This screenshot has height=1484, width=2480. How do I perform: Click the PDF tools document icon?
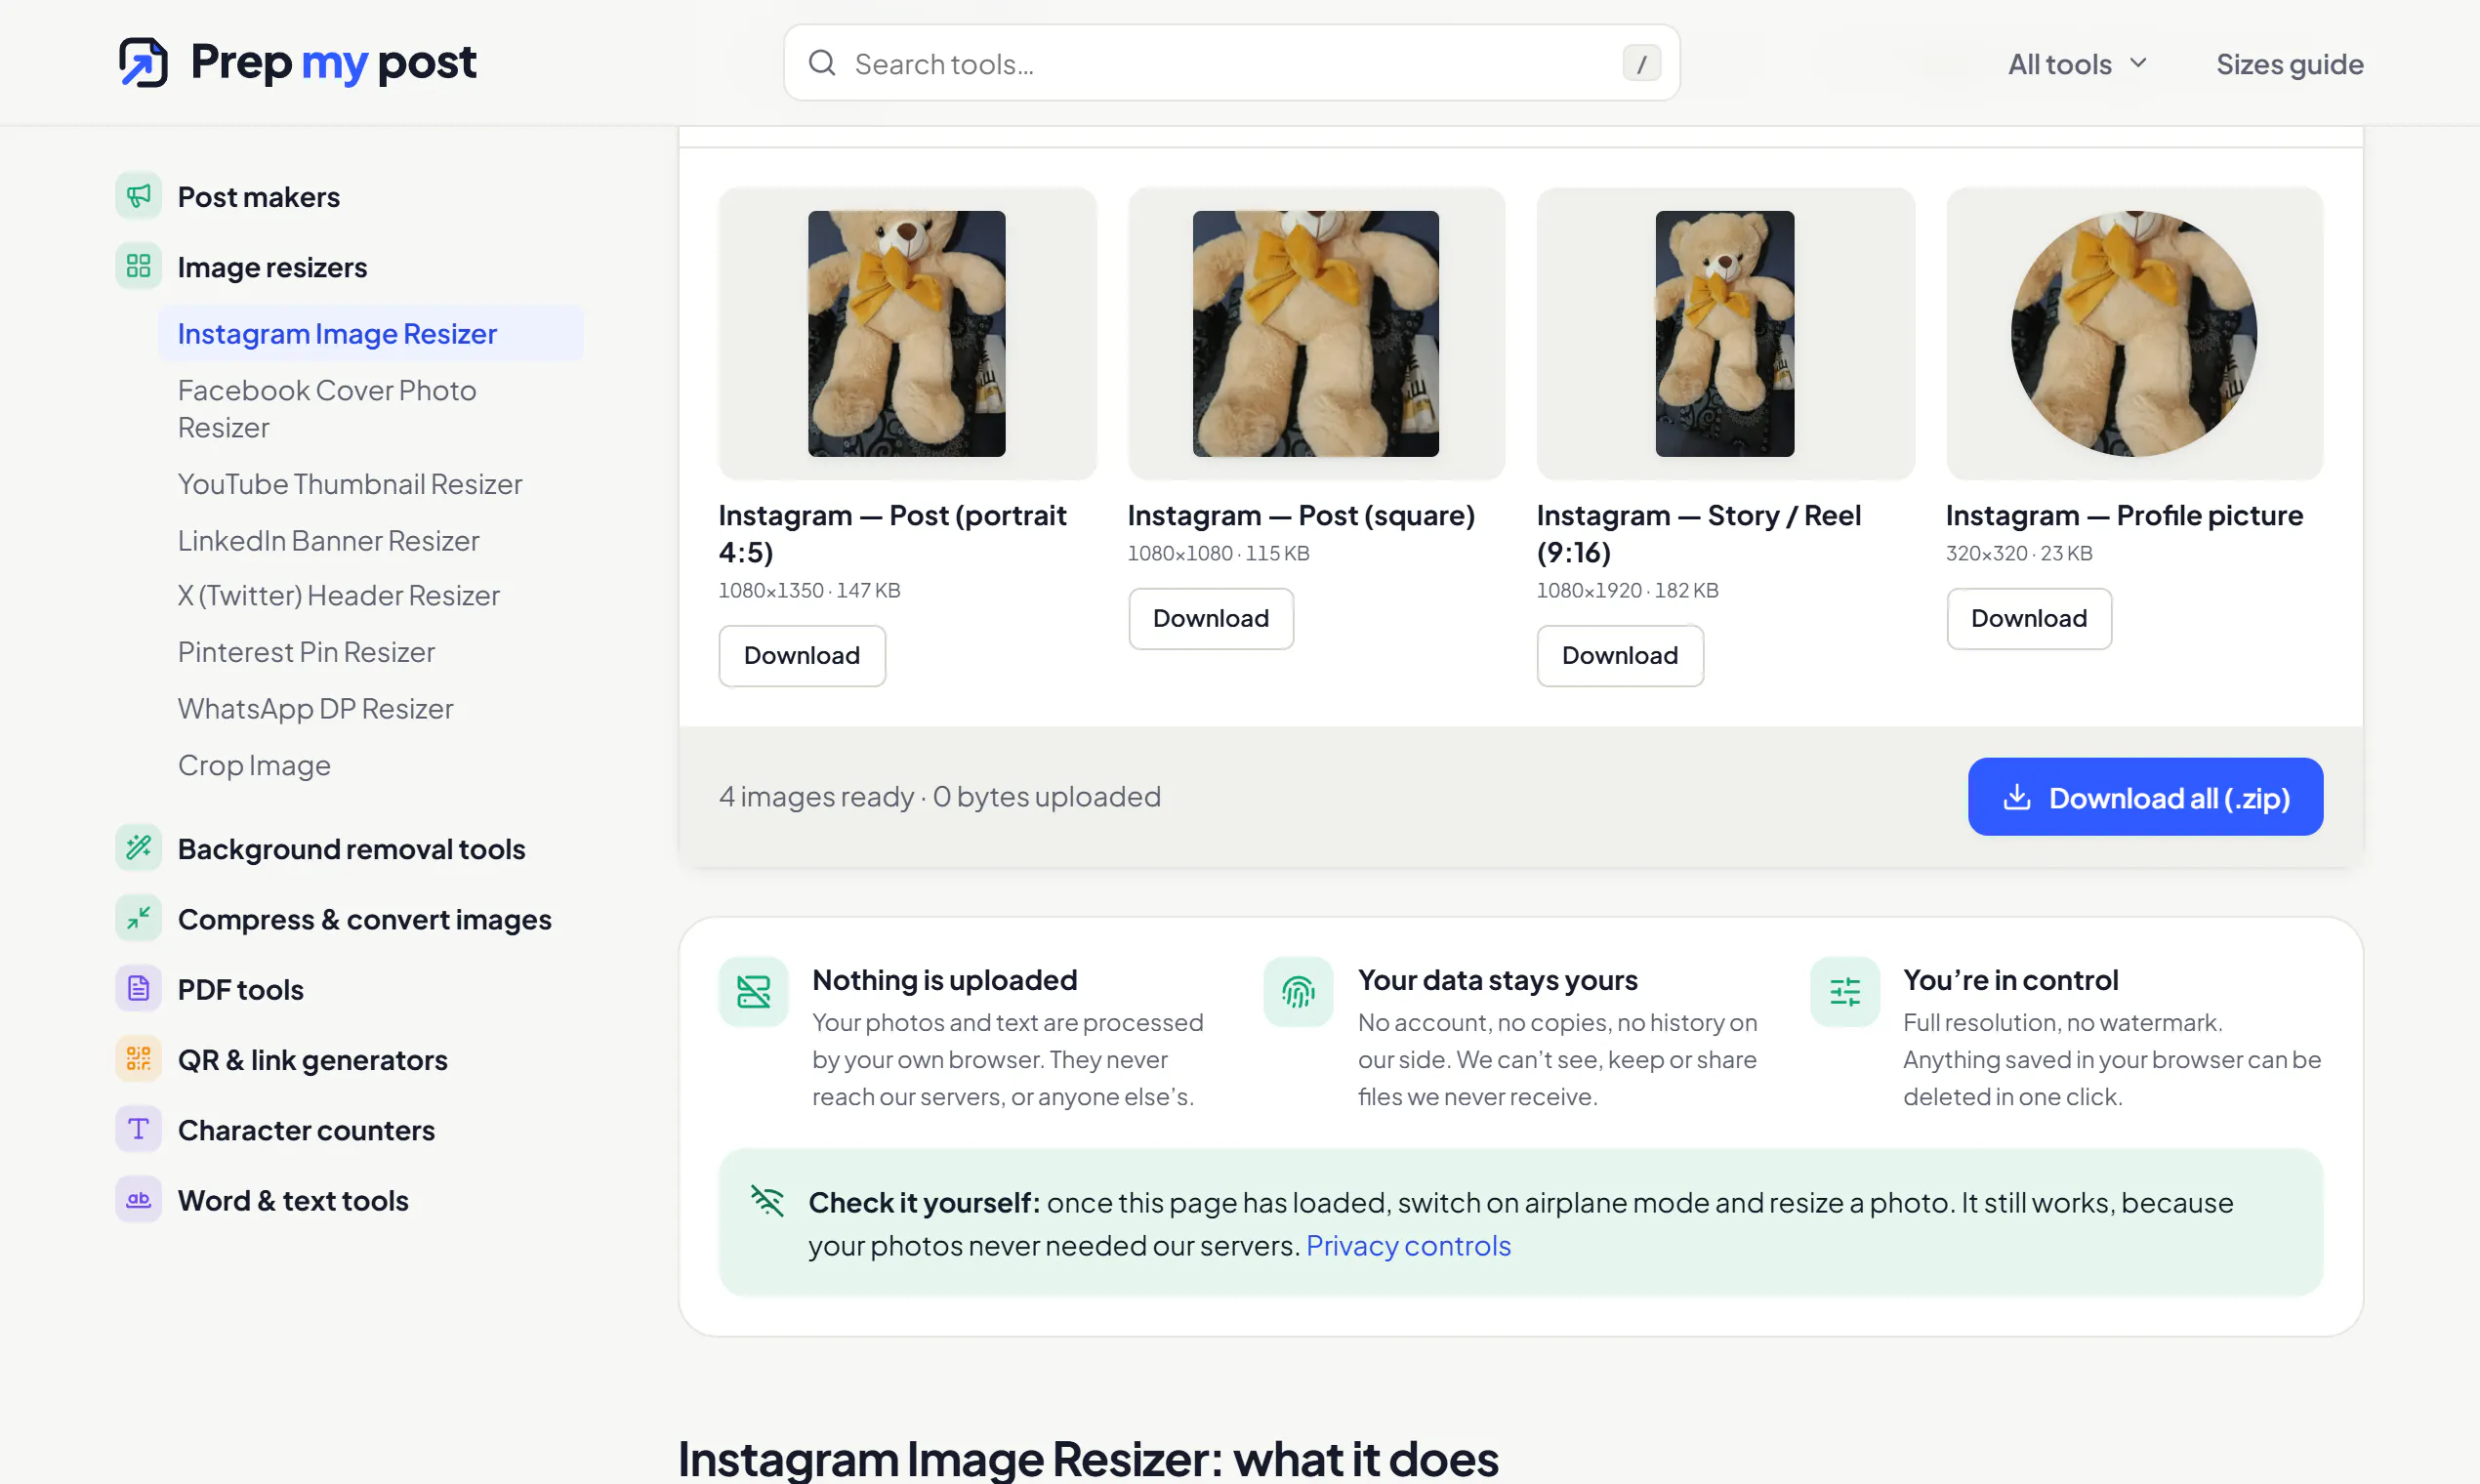[139, 988]
